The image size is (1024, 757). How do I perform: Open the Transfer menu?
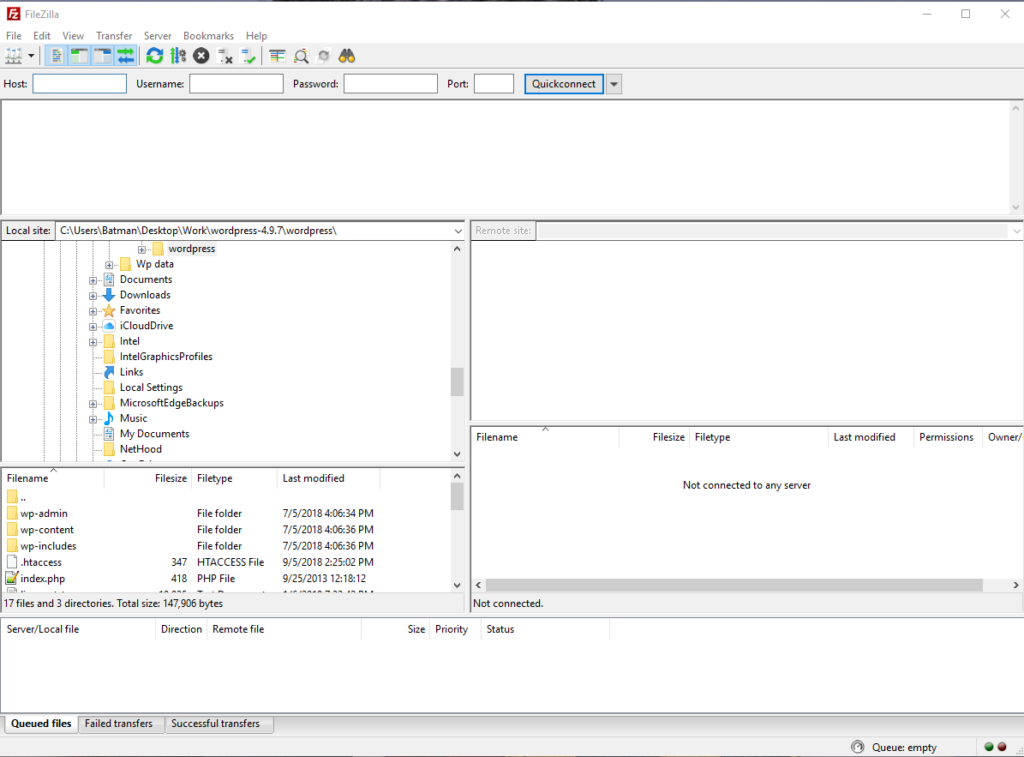point(113,35)
